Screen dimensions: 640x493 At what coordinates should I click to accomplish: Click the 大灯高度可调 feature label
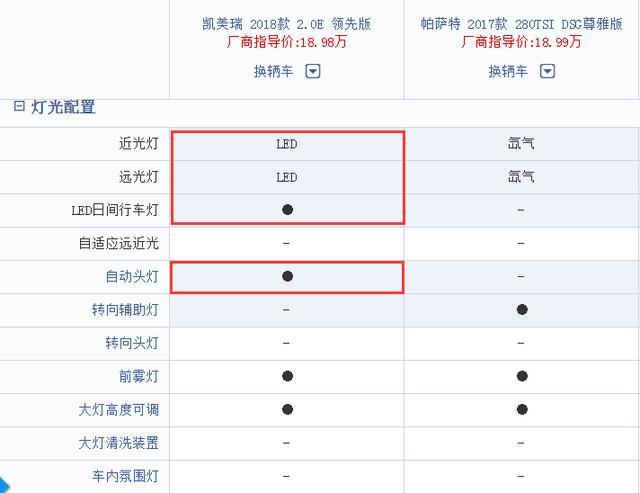(118, 409)
